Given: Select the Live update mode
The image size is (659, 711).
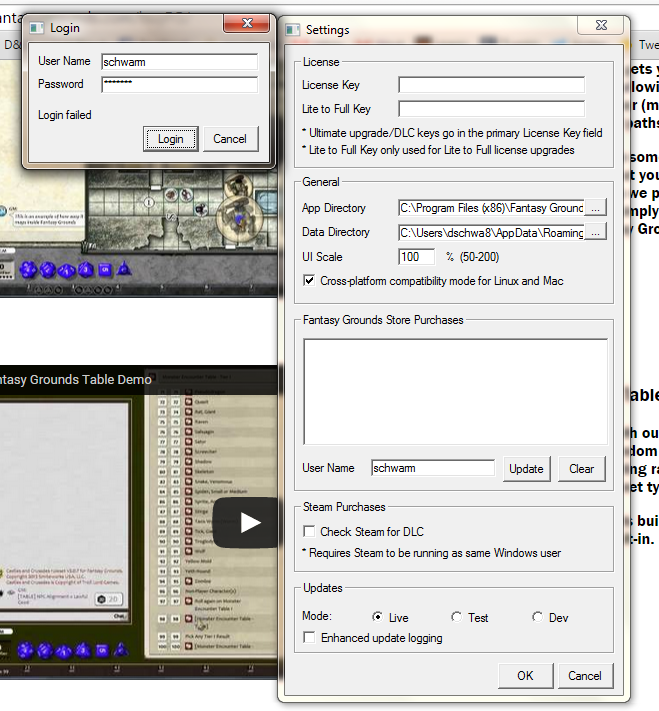Looking at the screenshot, I should pos(377,617).
